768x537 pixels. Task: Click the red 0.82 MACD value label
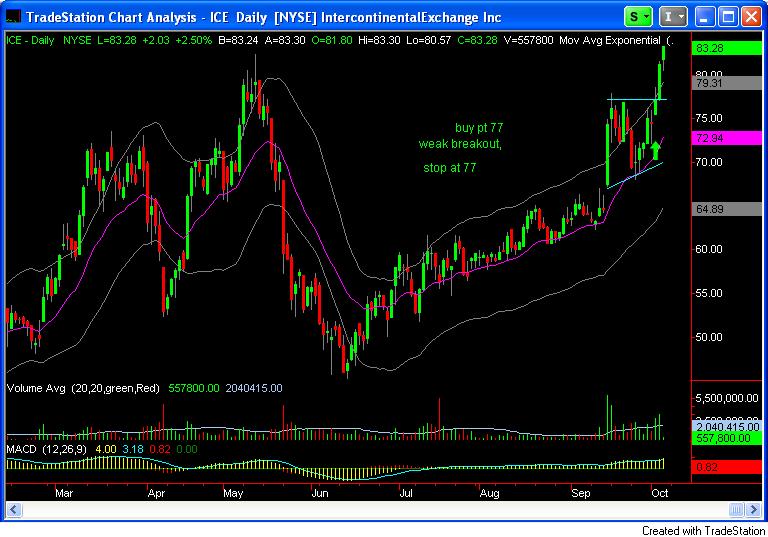tap(726, 467)
